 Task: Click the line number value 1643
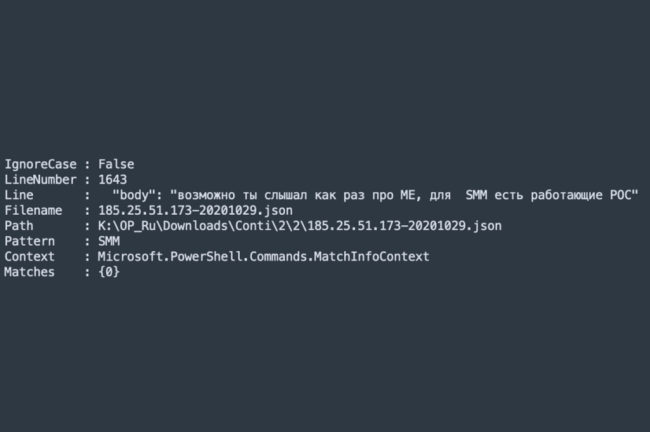coord(112,180)
